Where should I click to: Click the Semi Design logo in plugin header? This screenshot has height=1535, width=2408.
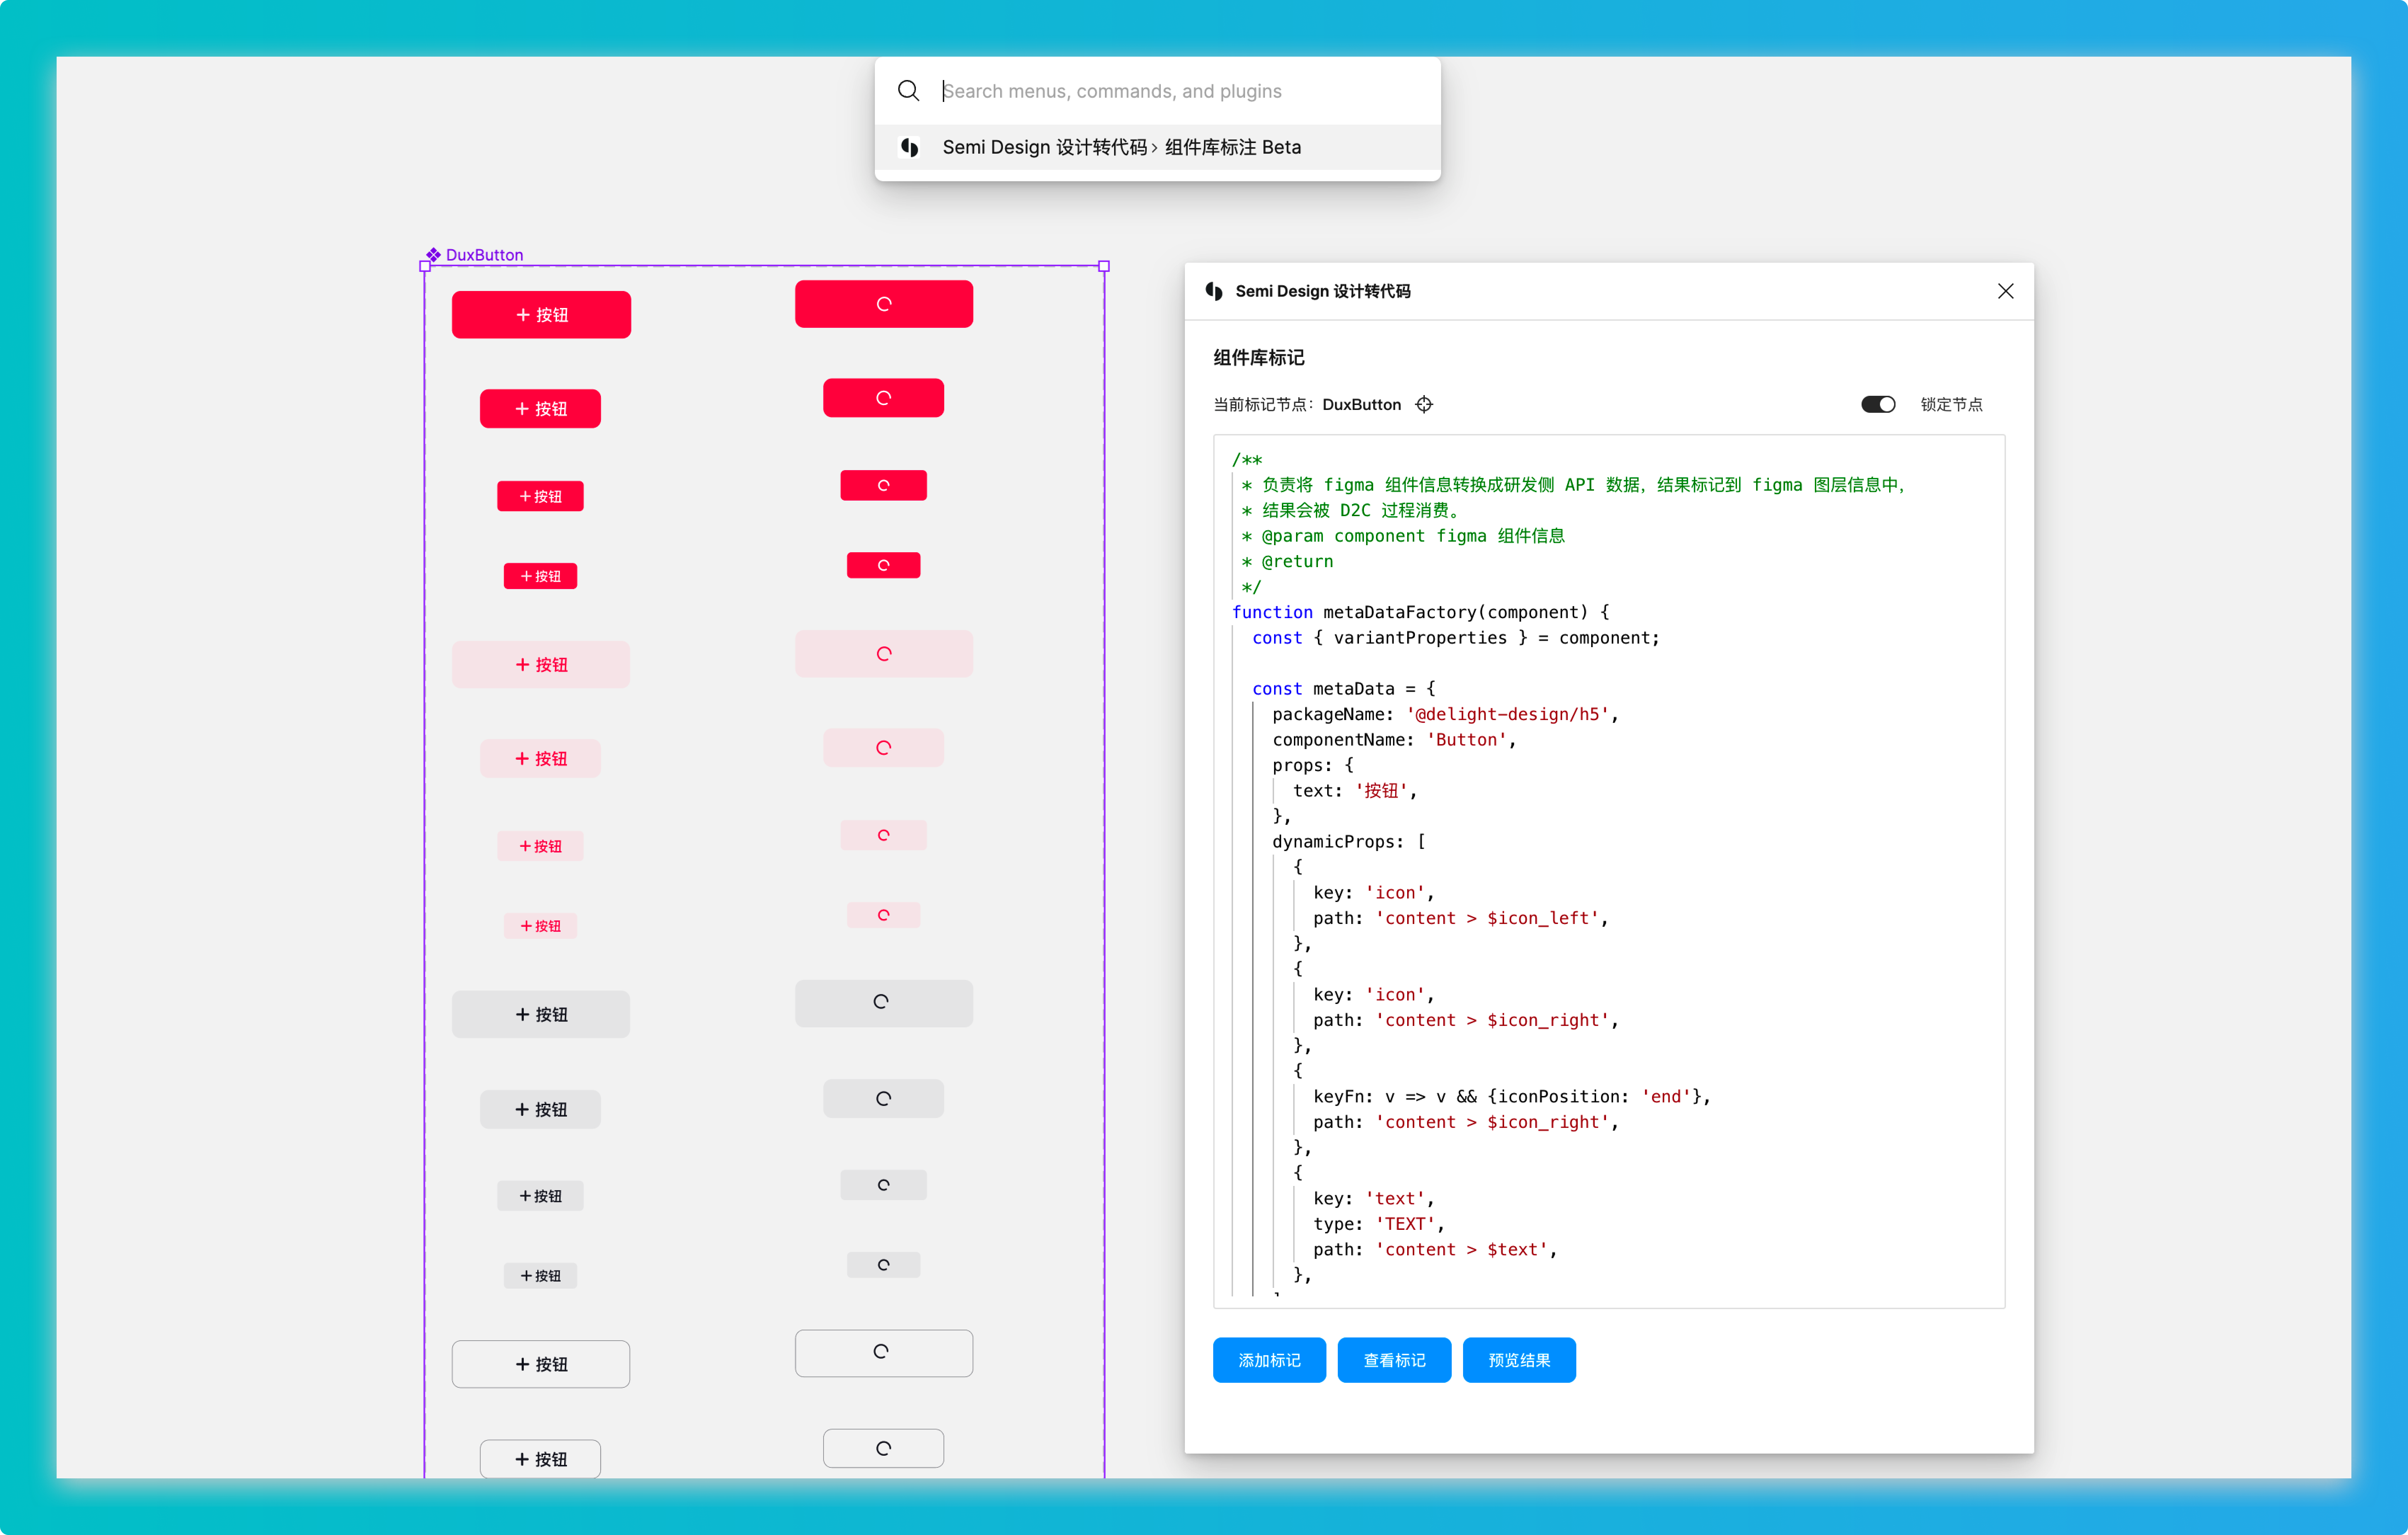point(1214,291)
